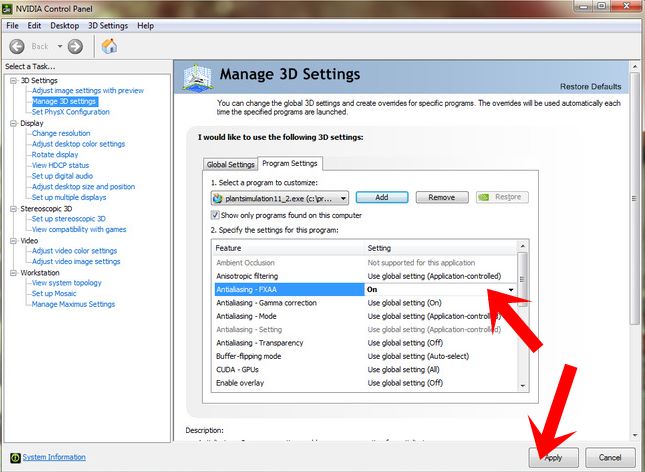
Task: Collapse the 3D Settings tree node
Action: pos(14,81)
